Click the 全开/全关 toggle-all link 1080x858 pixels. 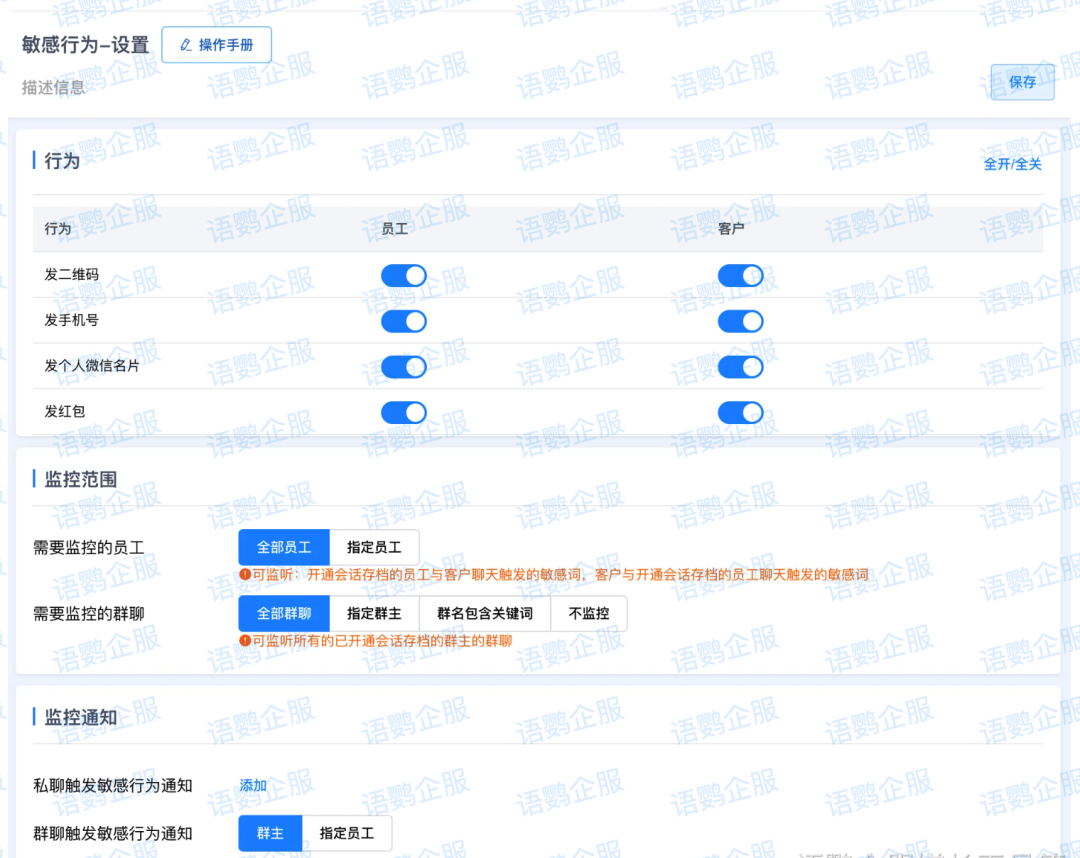click(x=1012, y=164)
